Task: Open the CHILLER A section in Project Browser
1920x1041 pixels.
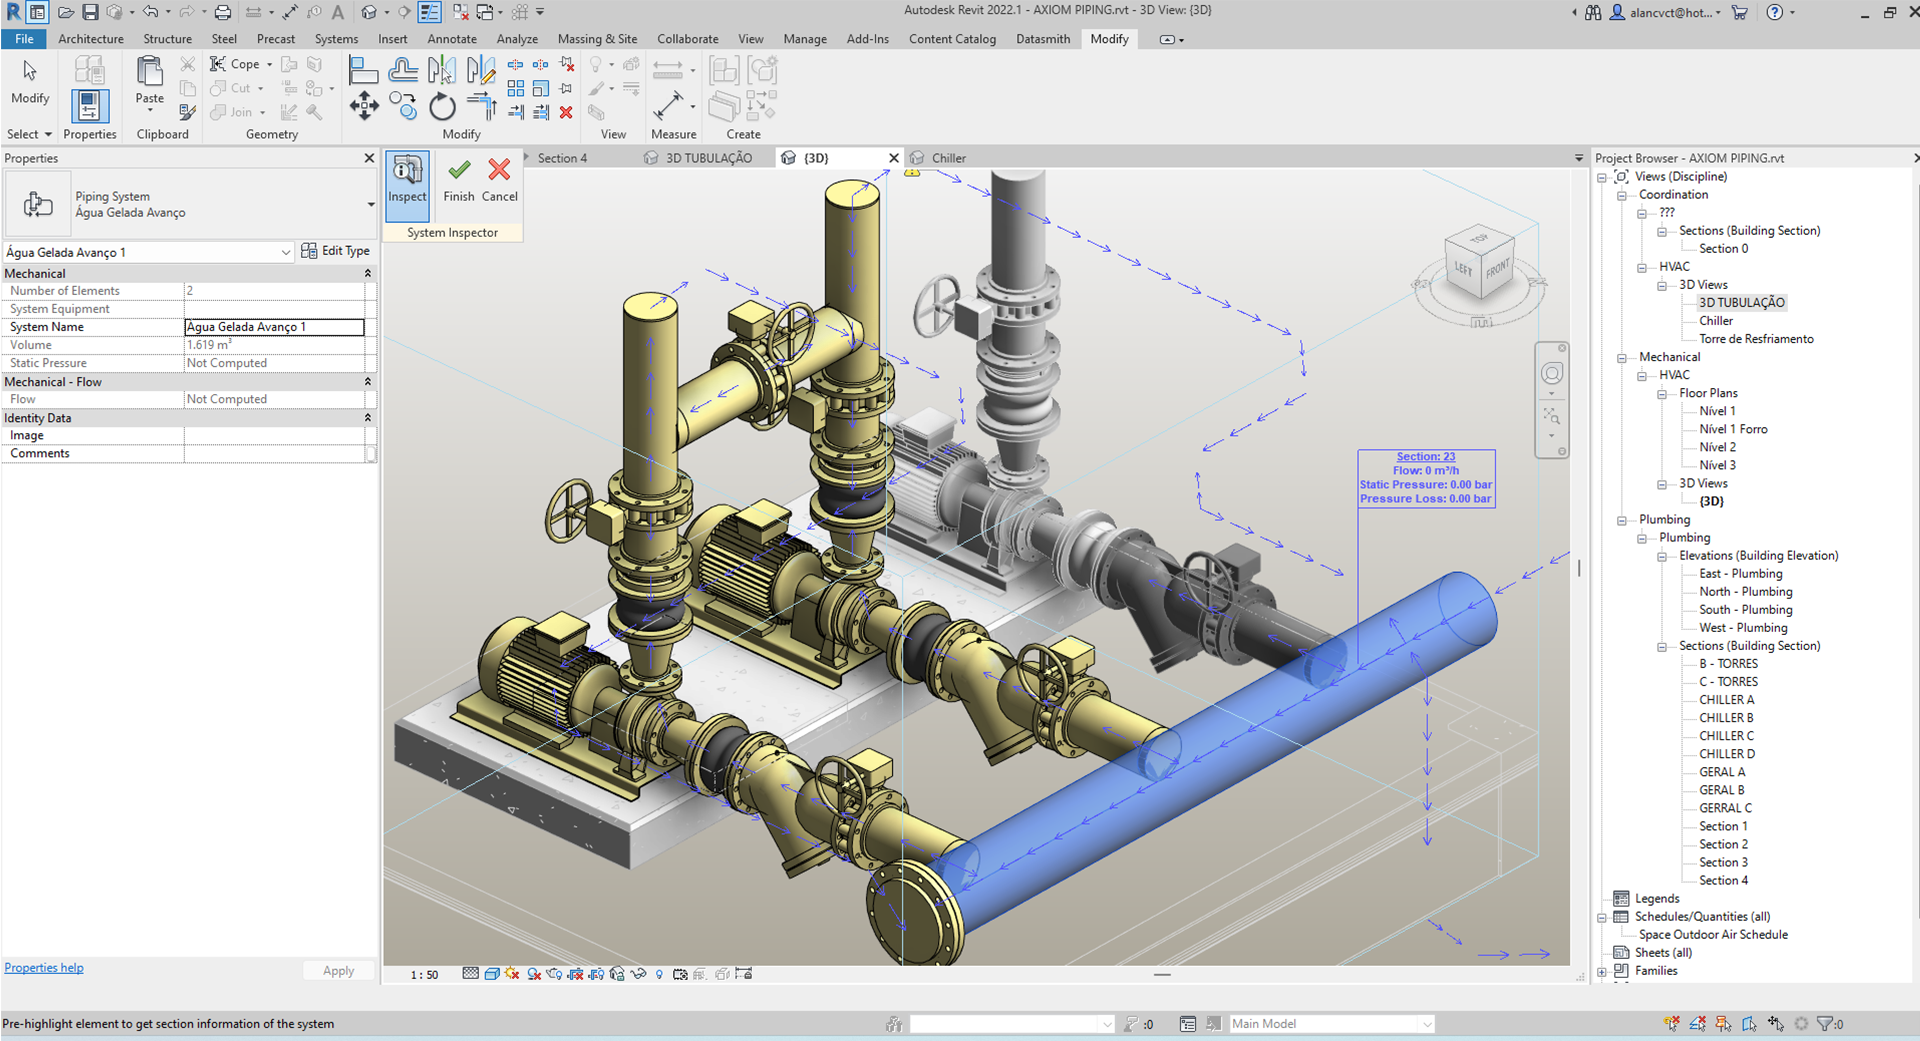Action: click(x=1726, y=700)
